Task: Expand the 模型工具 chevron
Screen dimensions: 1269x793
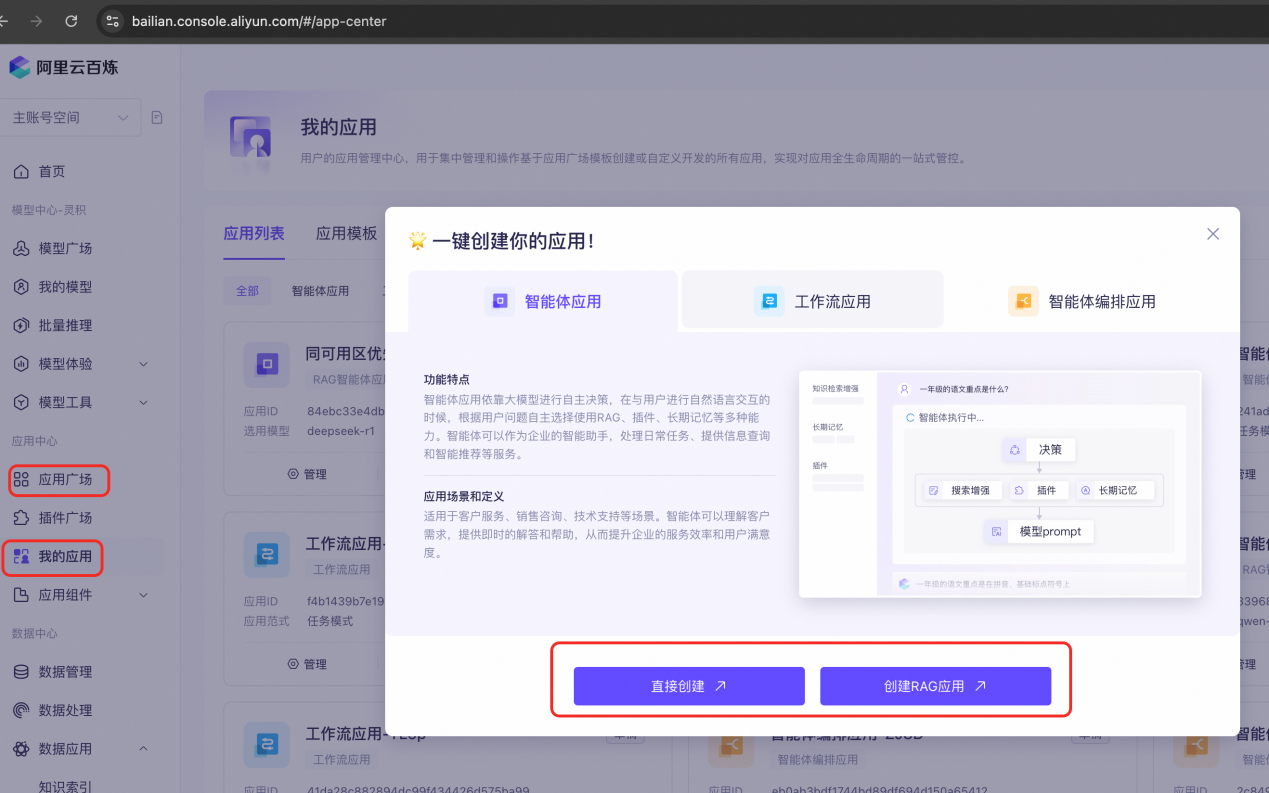Action: coord(143,402)
